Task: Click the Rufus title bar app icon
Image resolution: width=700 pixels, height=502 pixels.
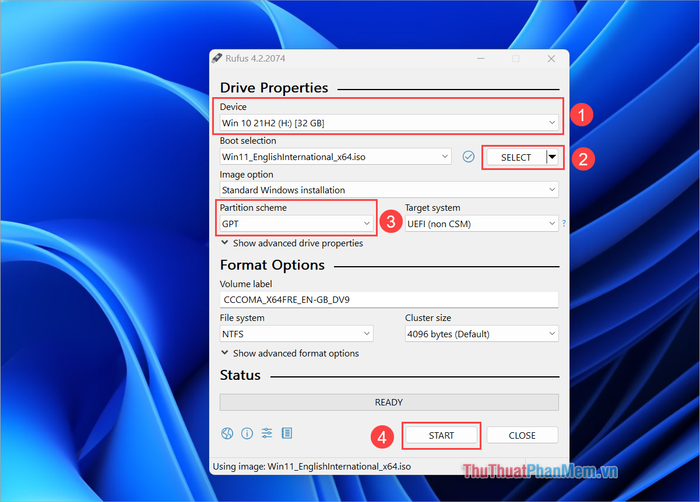Action: tap(217, 59)
